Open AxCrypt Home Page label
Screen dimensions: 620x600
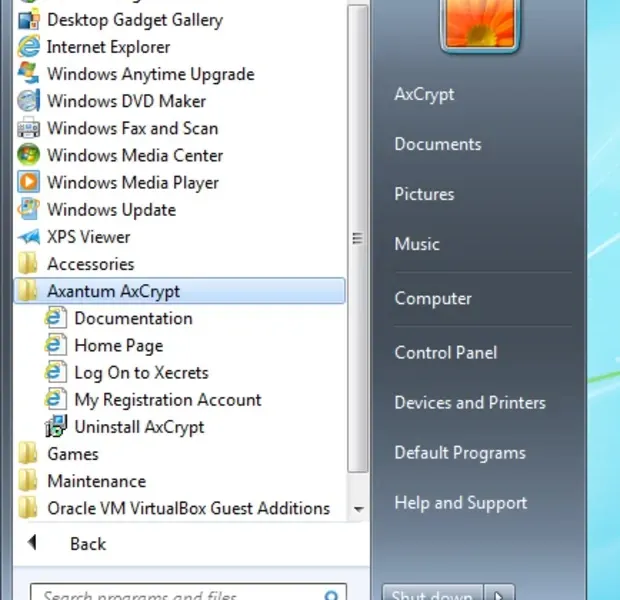[x=119, y=346]
